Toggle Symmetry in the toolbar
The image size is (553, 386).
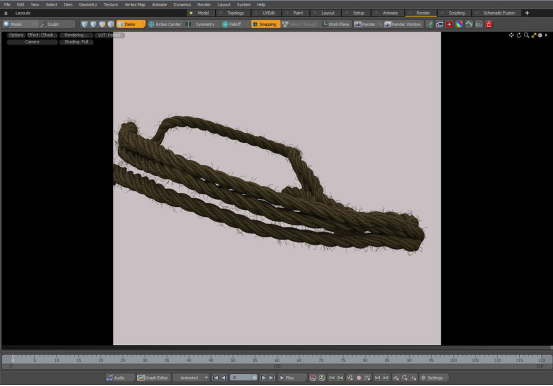click(x=201, y=24)
